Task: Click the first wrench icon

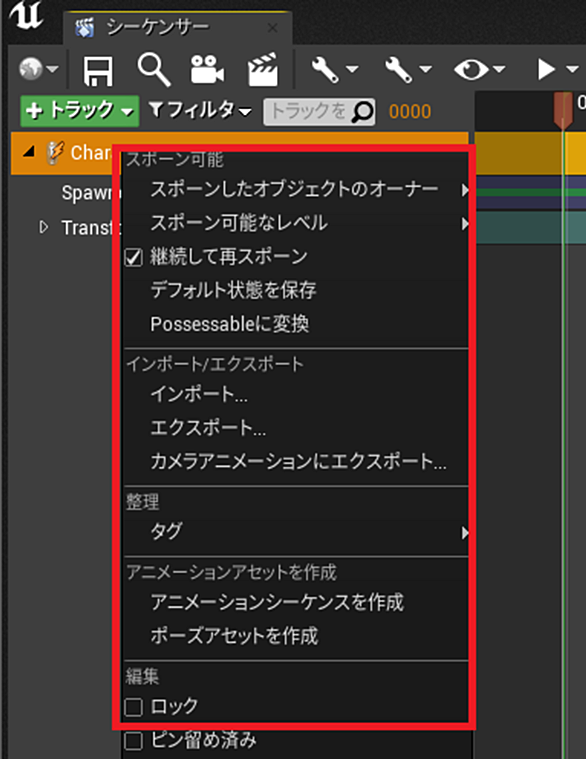Action: point(324,69)
